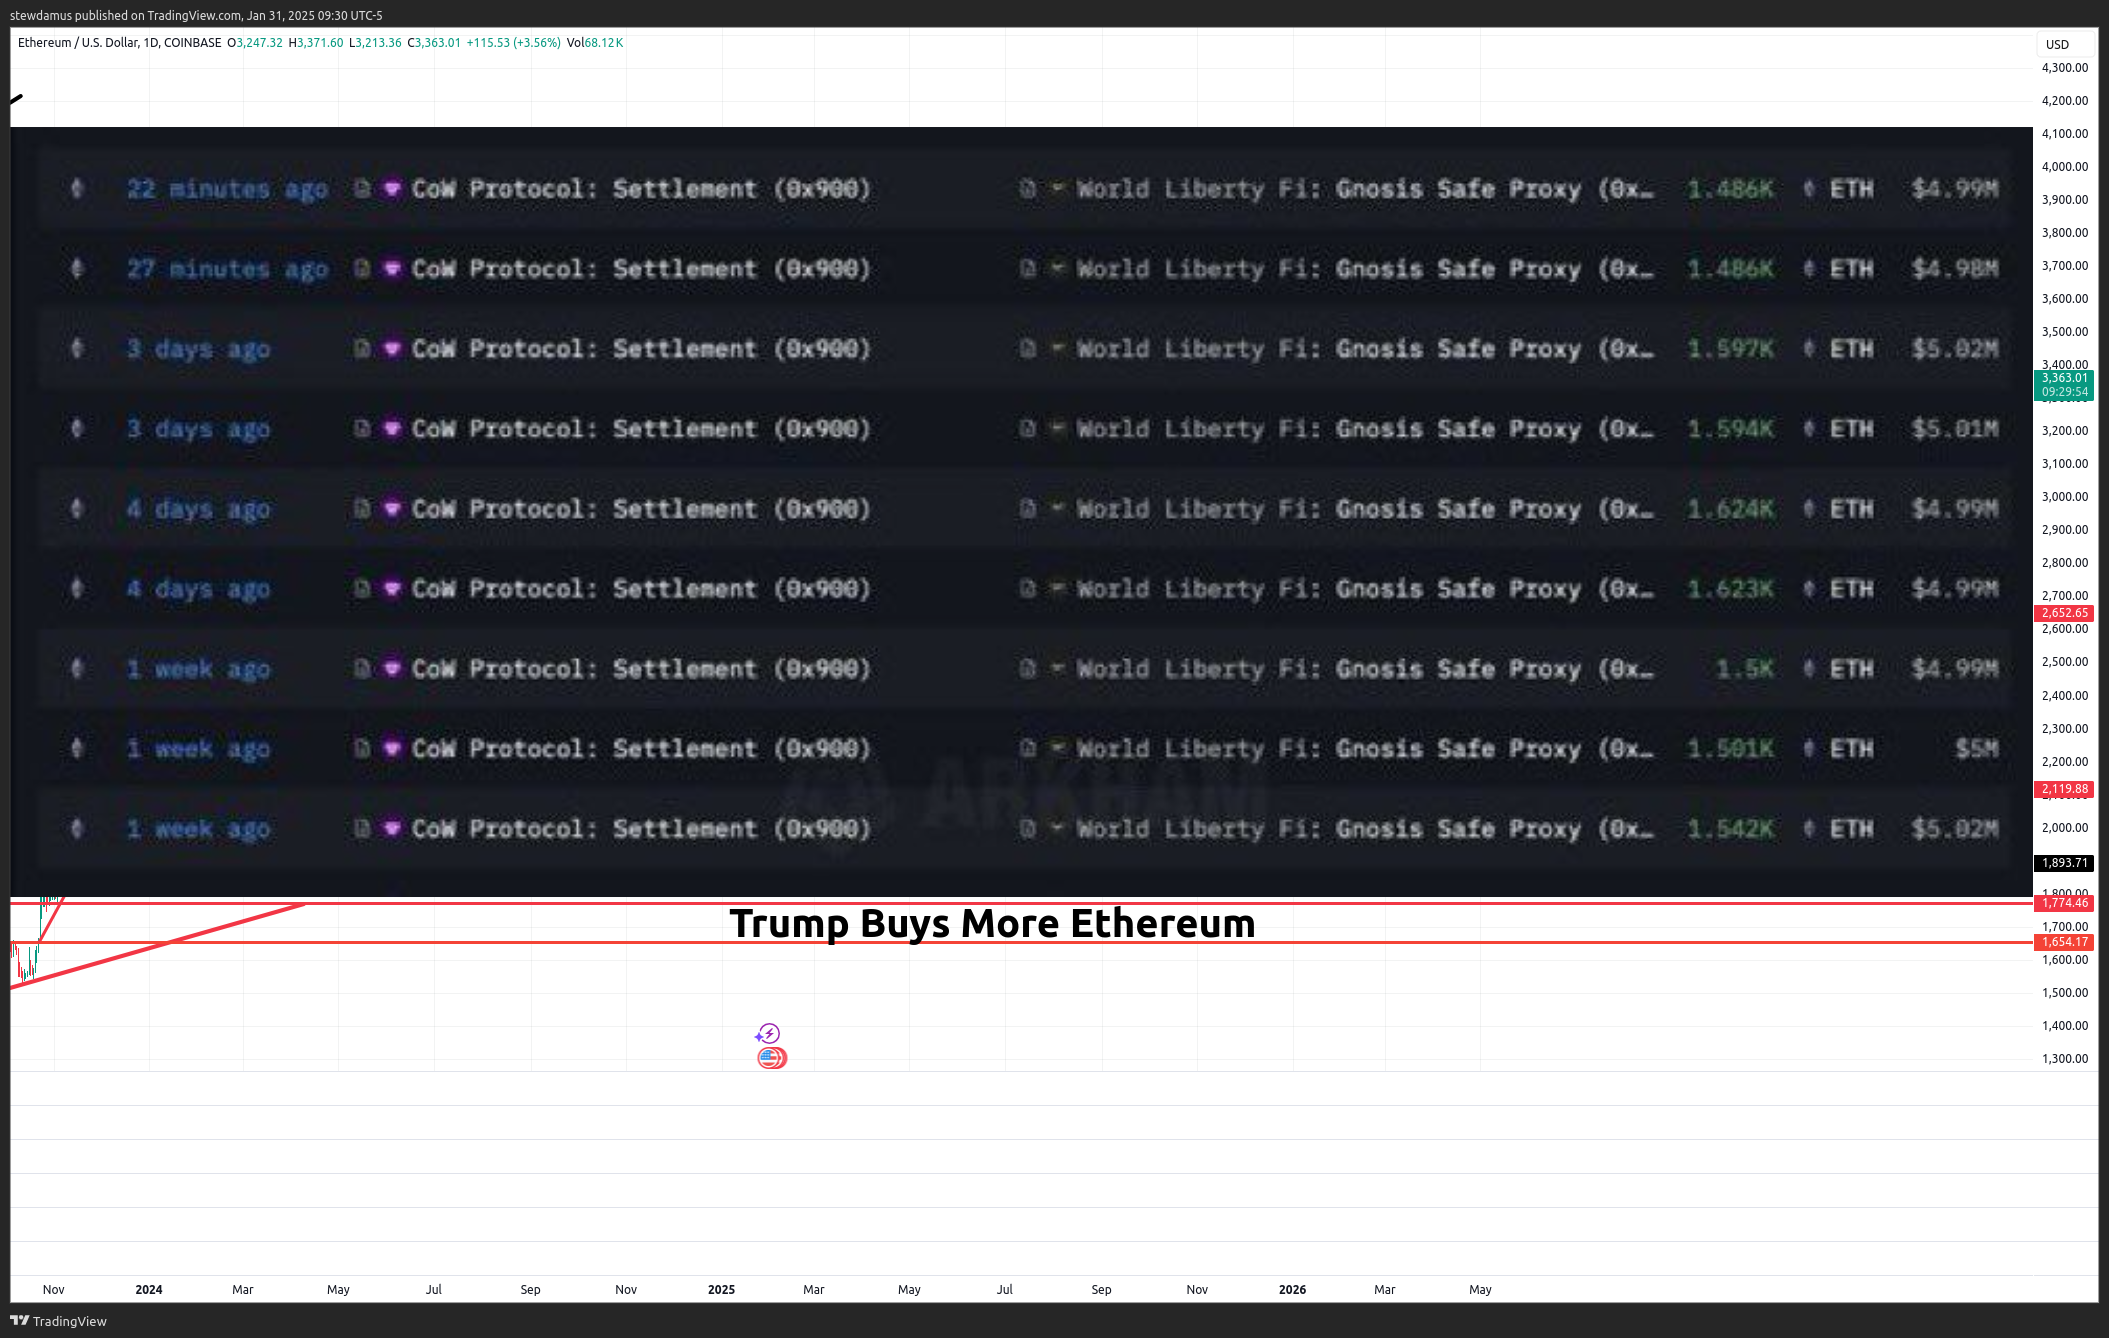Click the 1,300.00 price axis label
The width and height of the screenshot is (2109, 1338).
coord(2064,1059)
